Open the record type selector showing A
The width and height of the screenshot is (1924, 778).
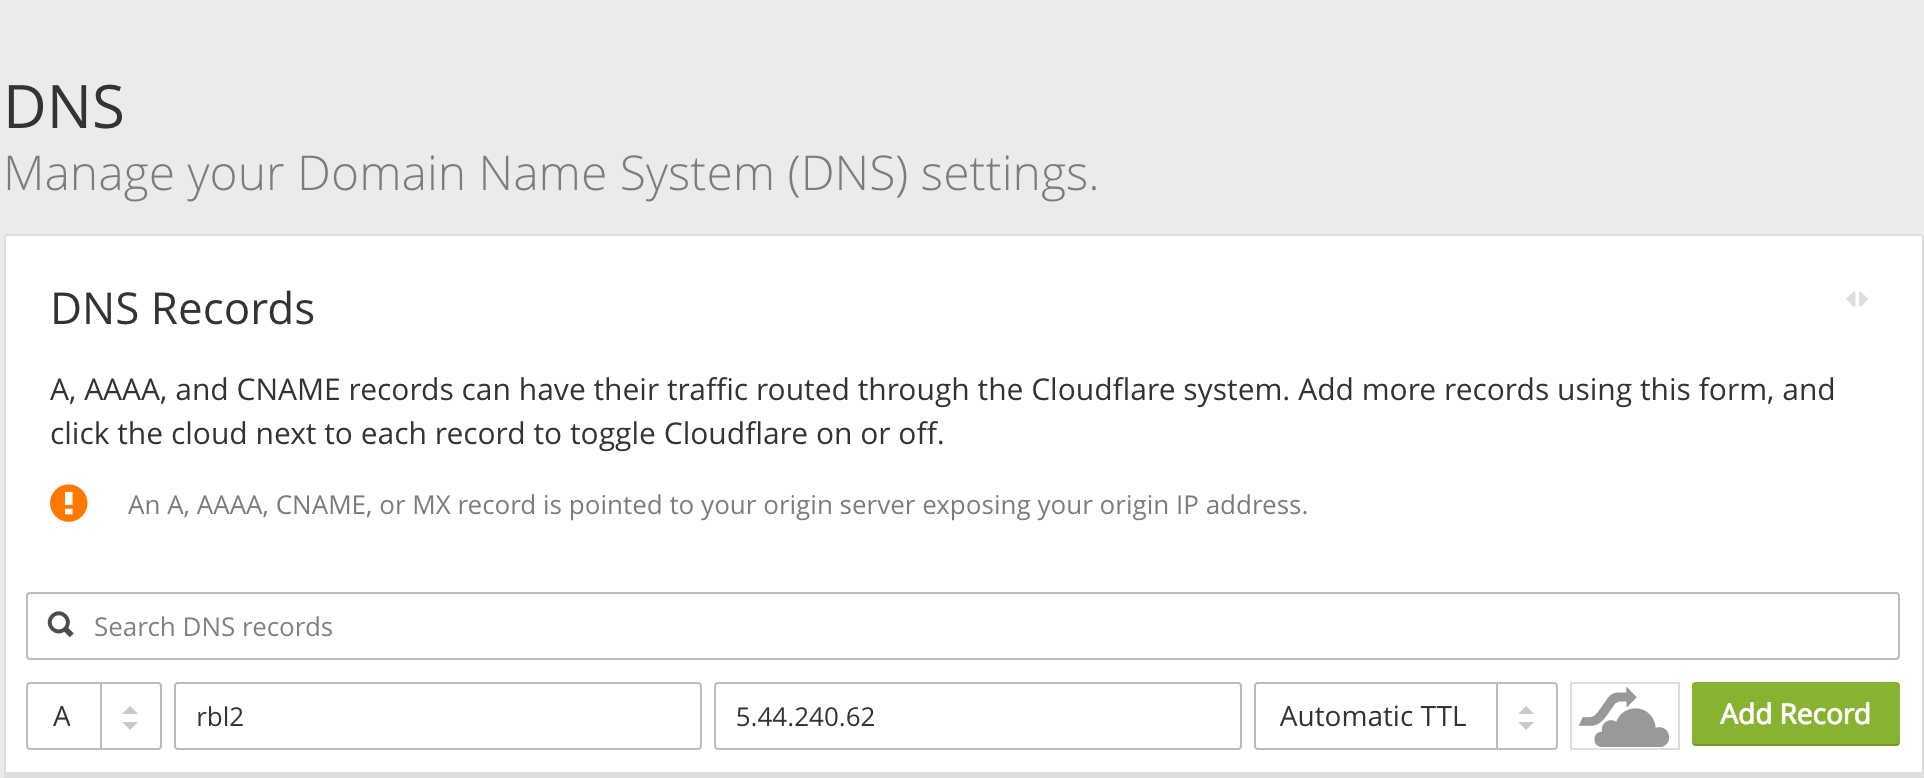point(62,715)
